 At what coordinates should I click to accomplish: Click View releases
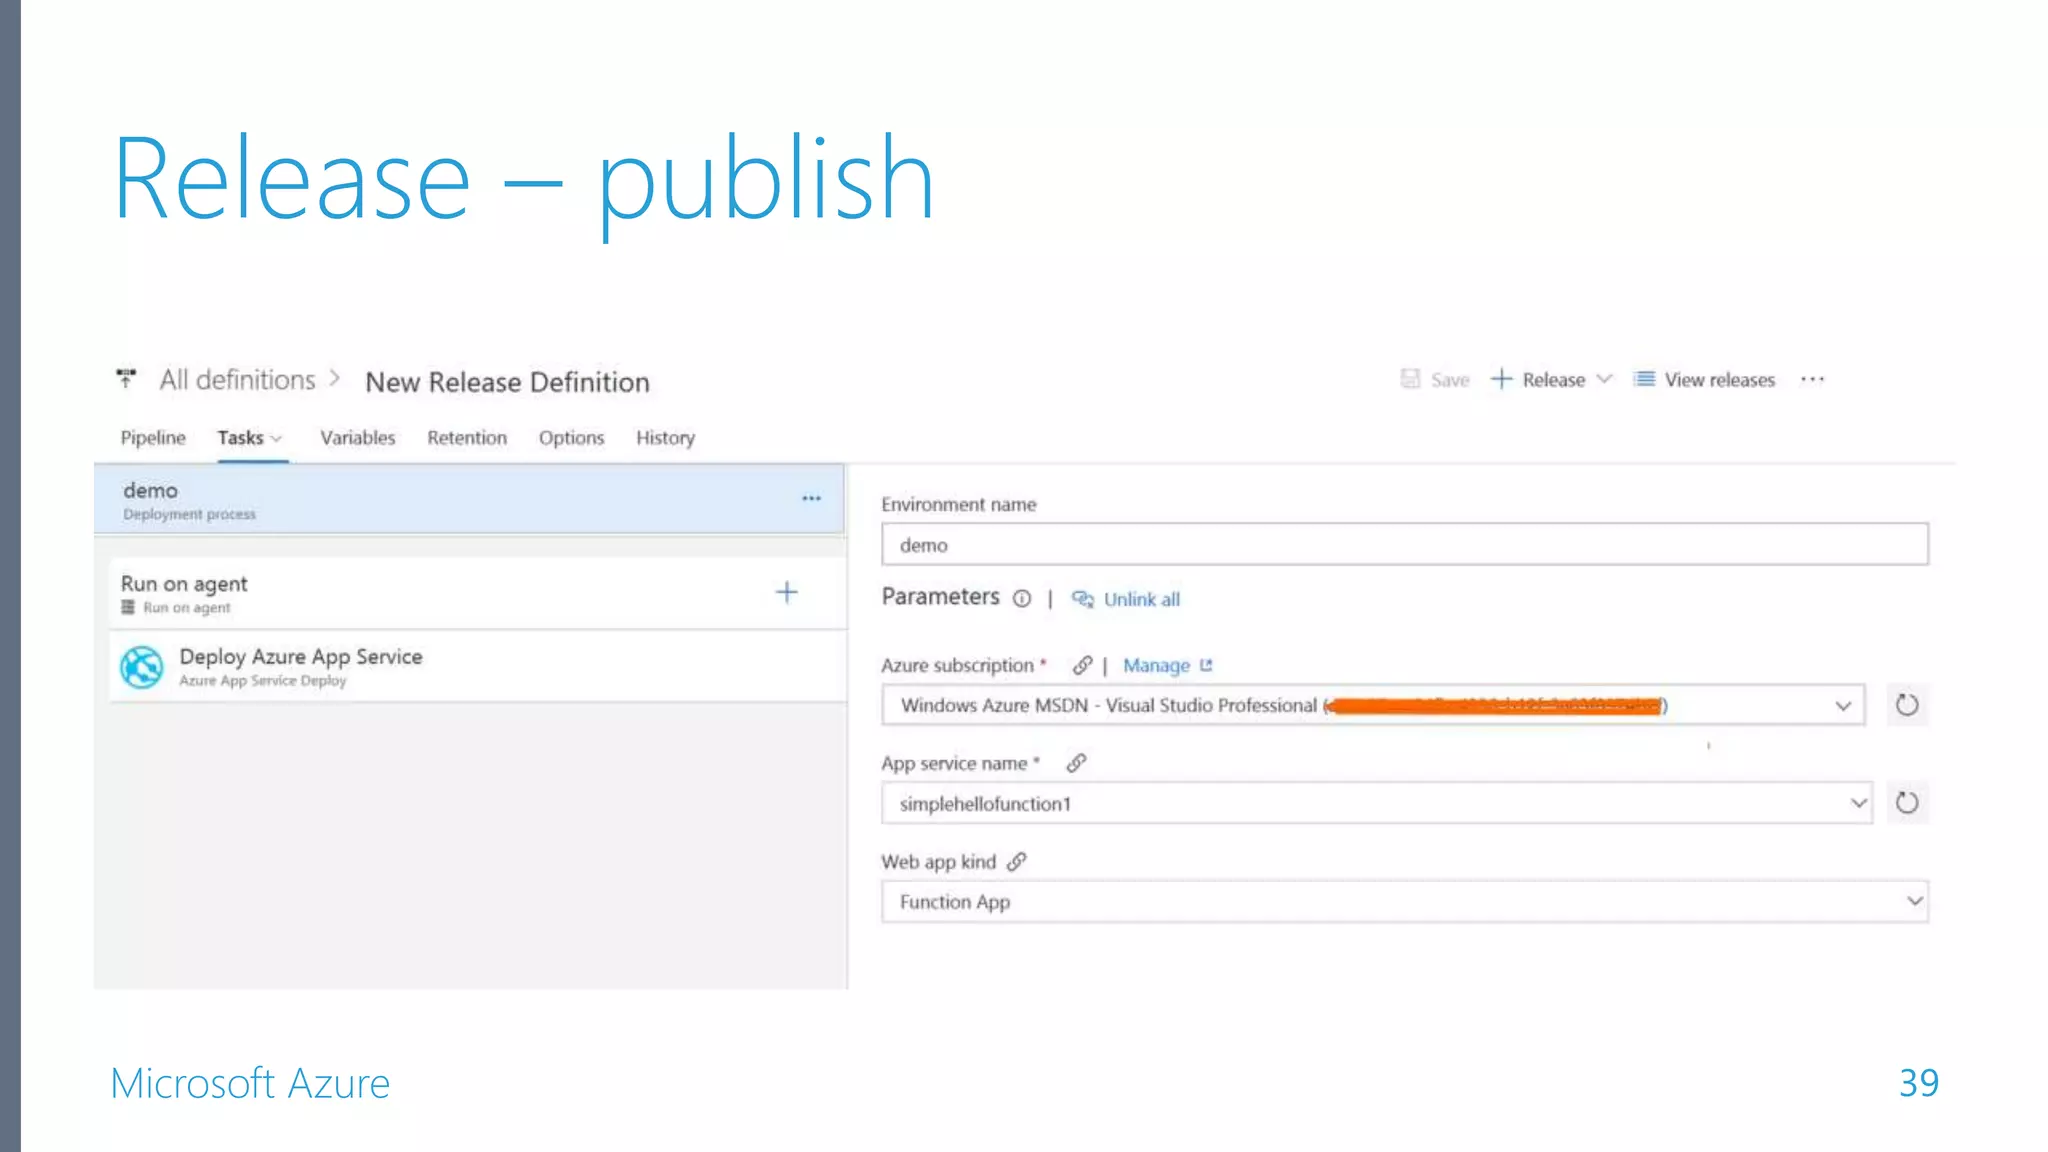point(1719,380)
